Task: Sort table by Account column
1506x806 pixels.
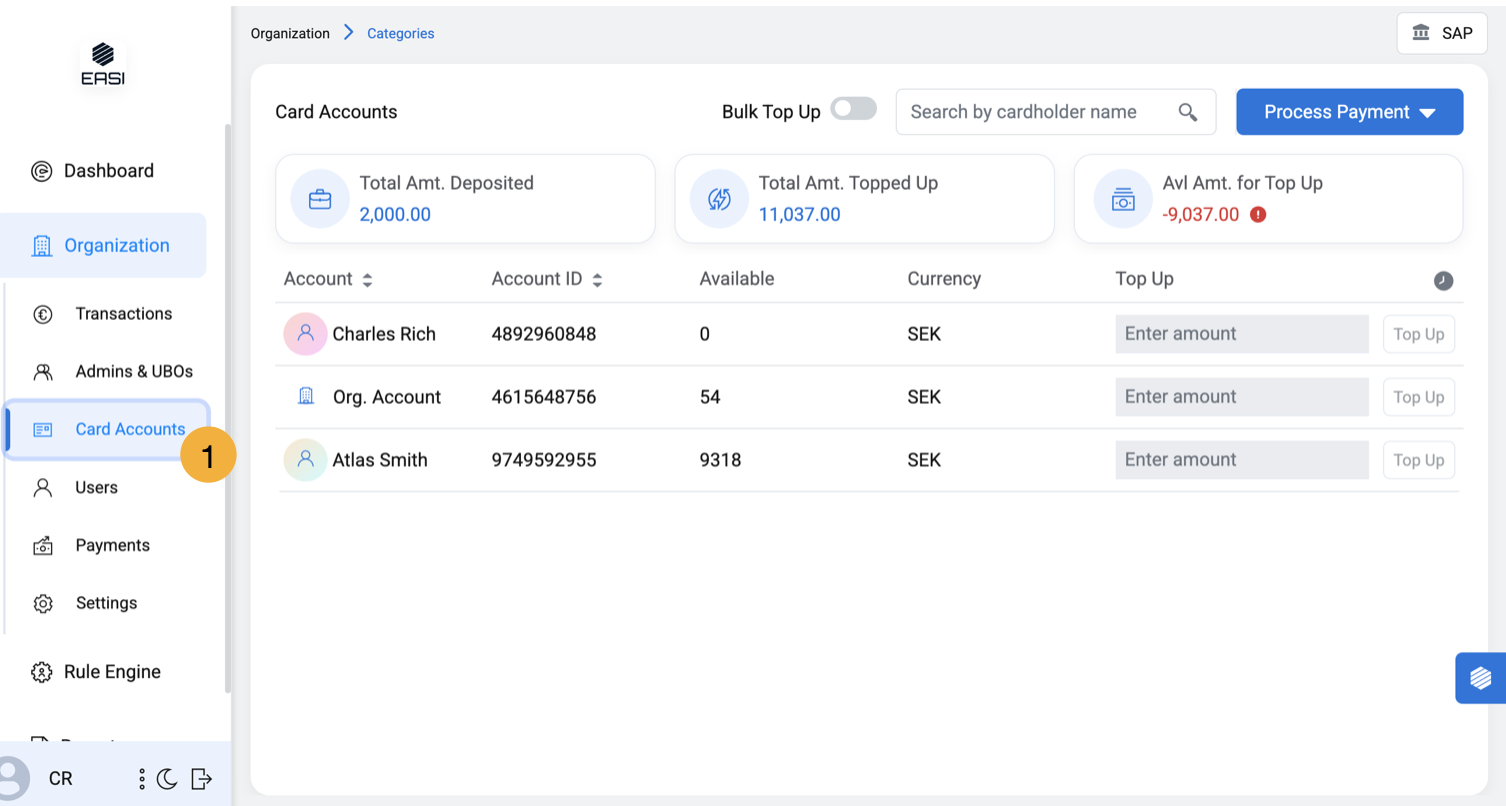Action: (367, 280)
